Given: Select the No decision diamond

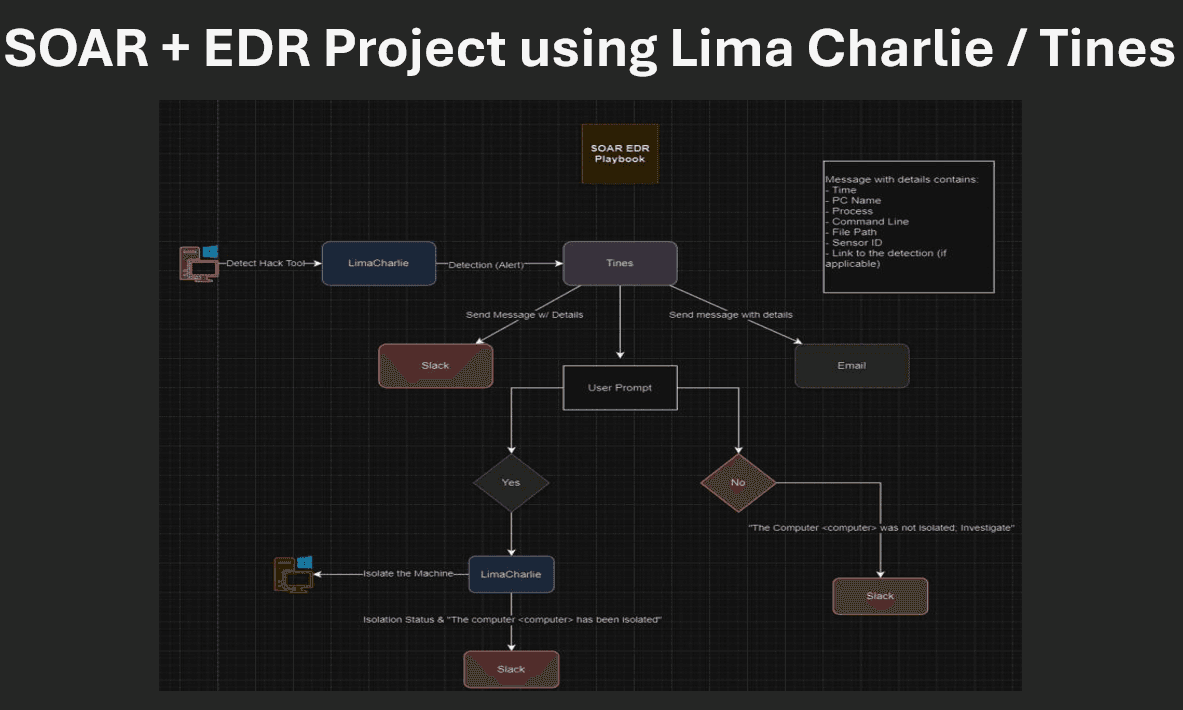Looking at the screenshot, I should click(x=738, y=482).
